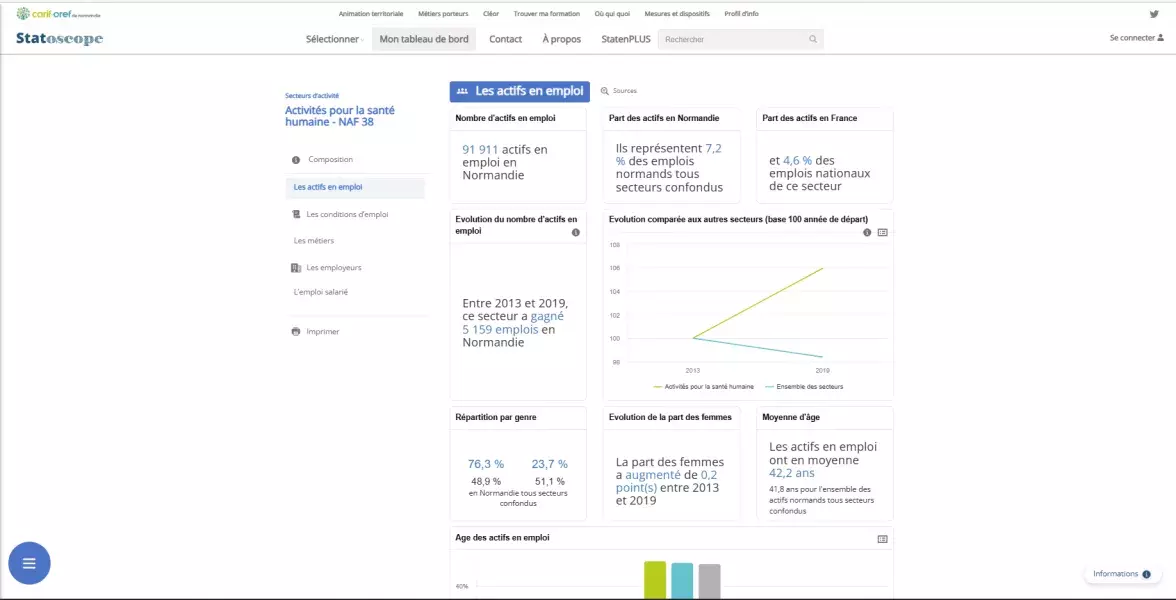Click the green bar in age chart
This screenshot has height=600, width=1176.
click(x=654, y=580)
